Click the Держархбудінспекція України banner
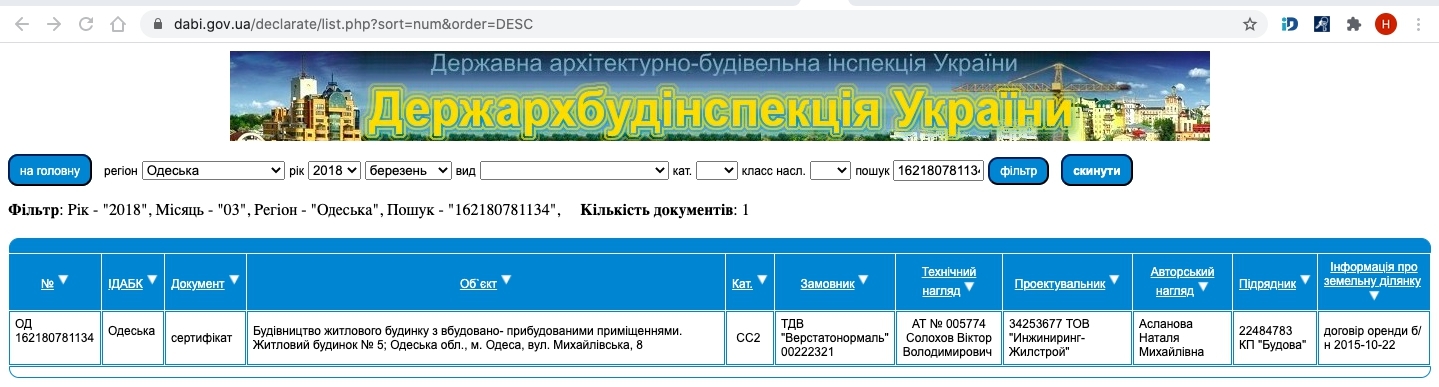 pos(719,96)
